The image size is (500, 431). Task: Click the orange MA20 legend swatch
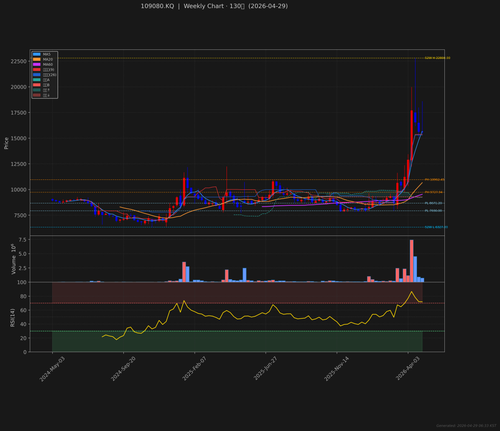pos(37,59)
